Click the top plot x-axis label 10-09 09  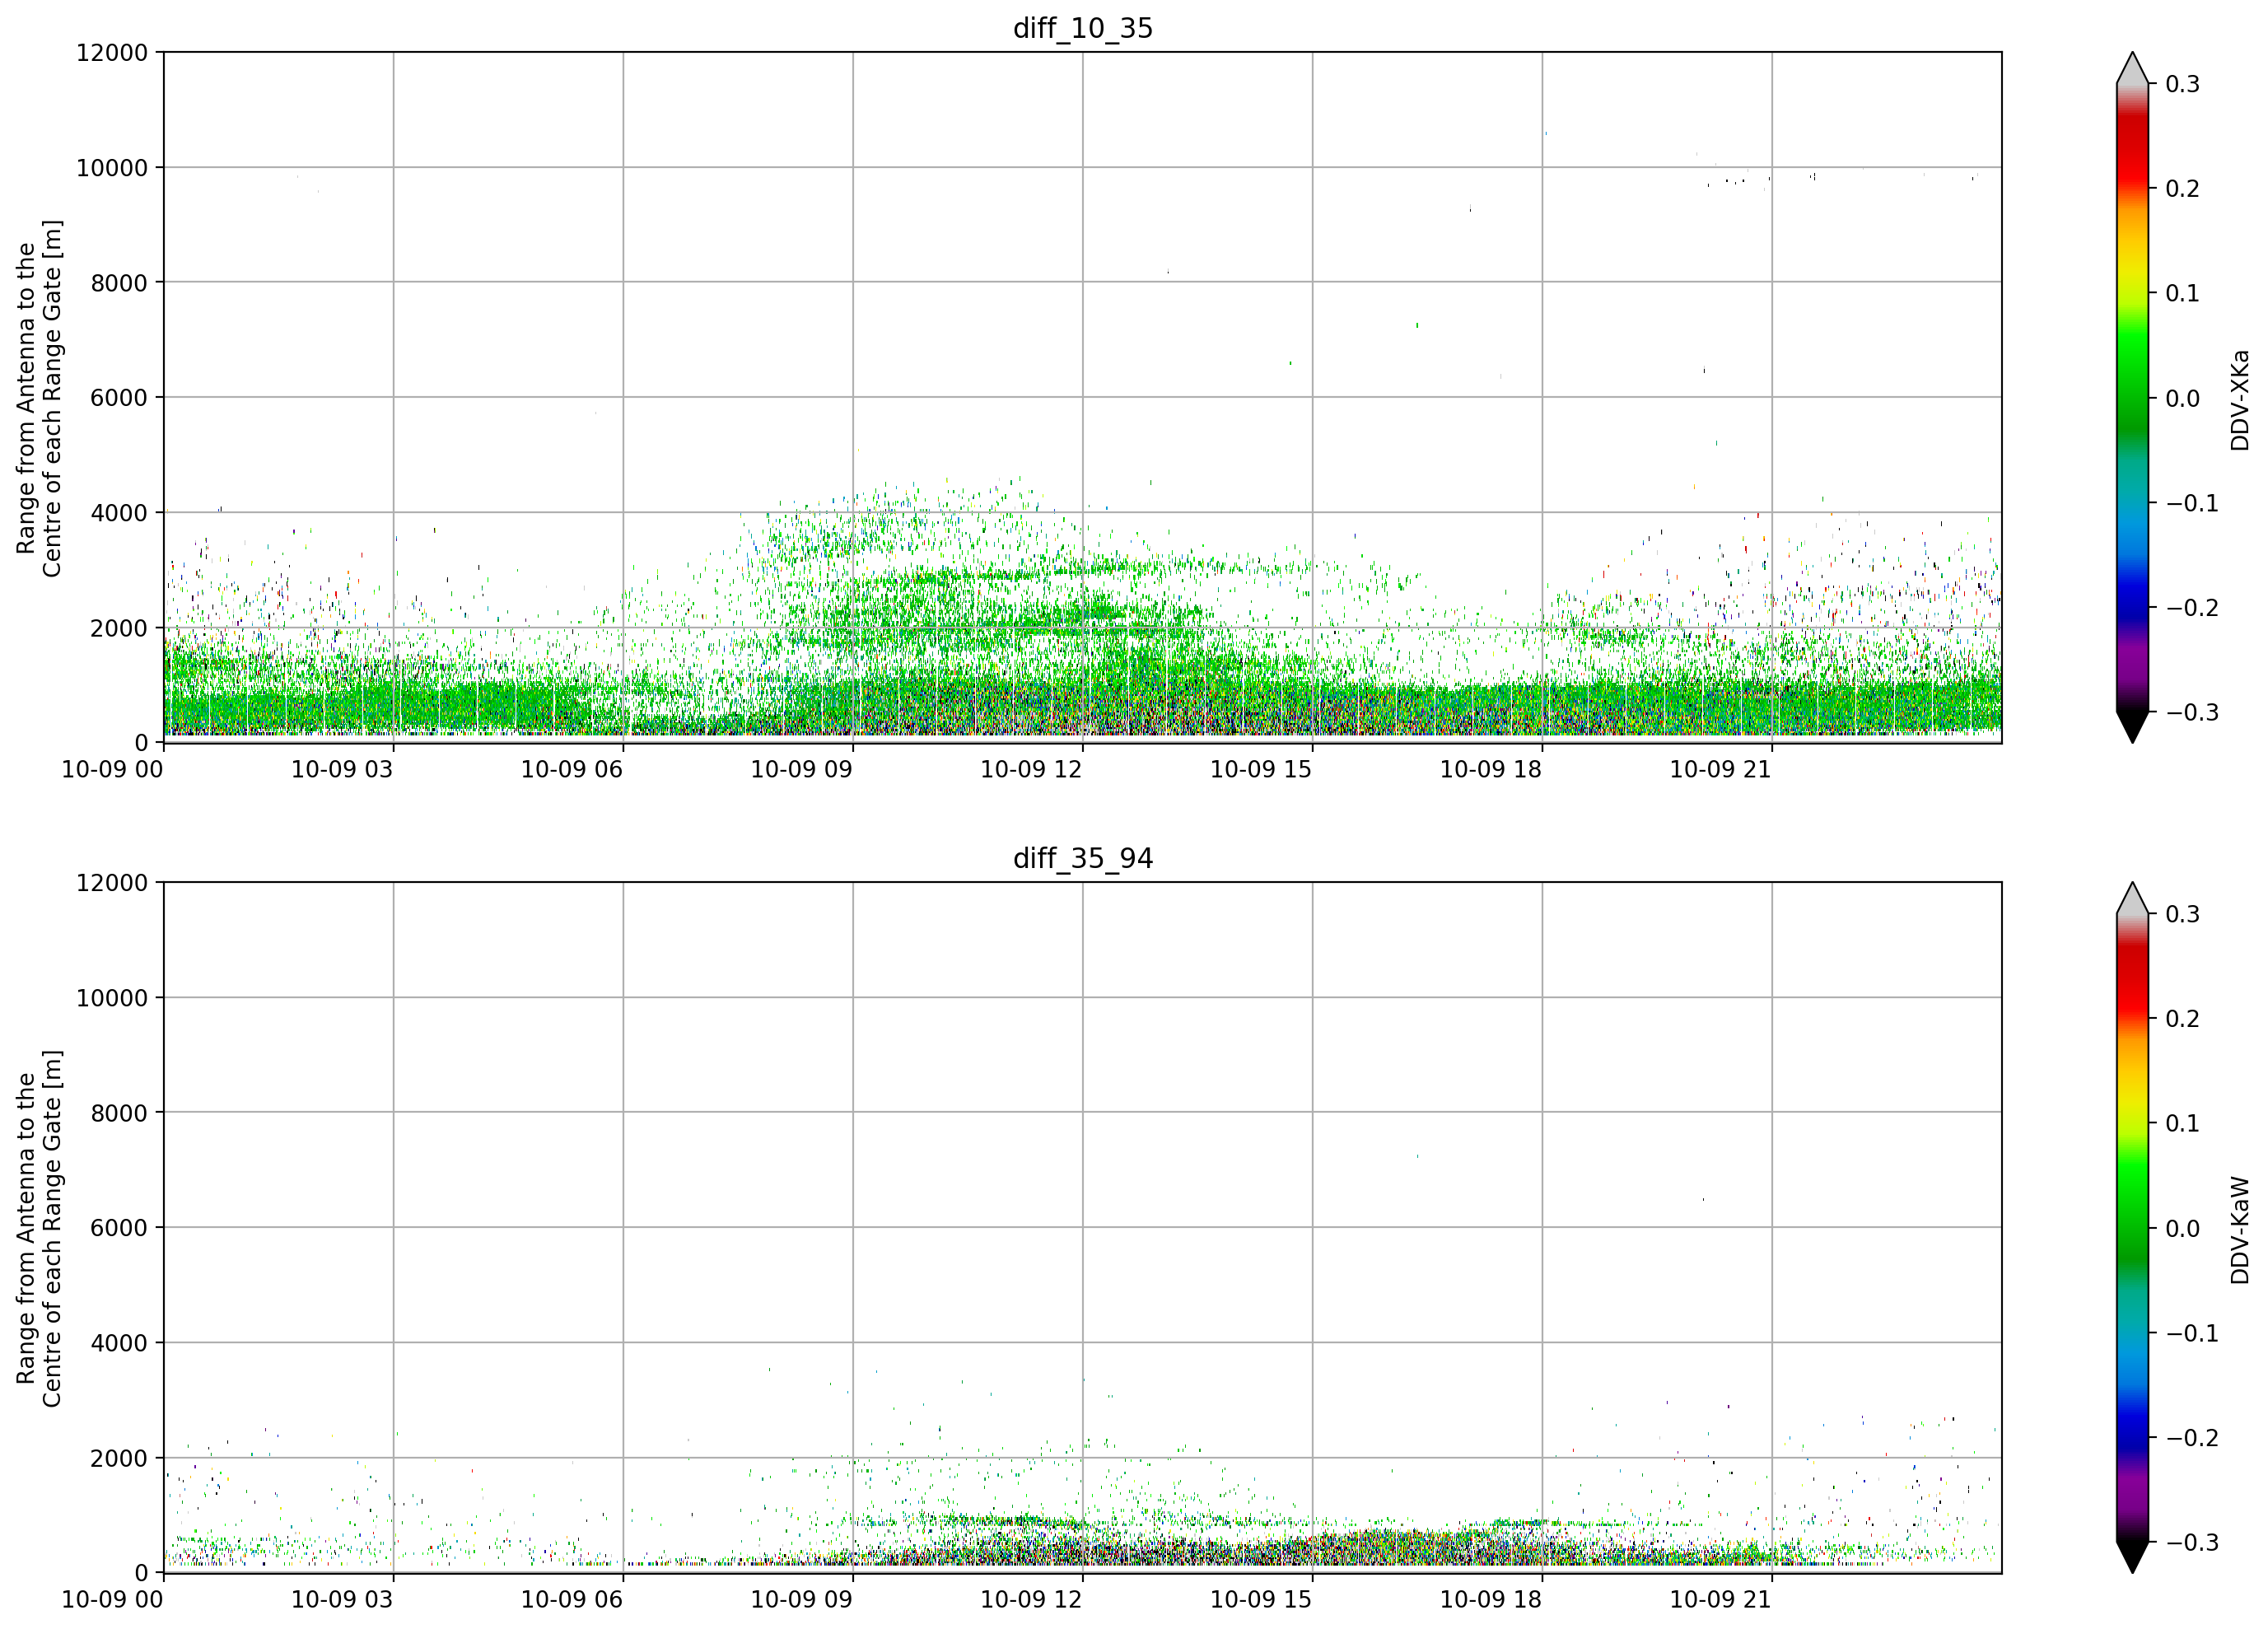point(802,769)
